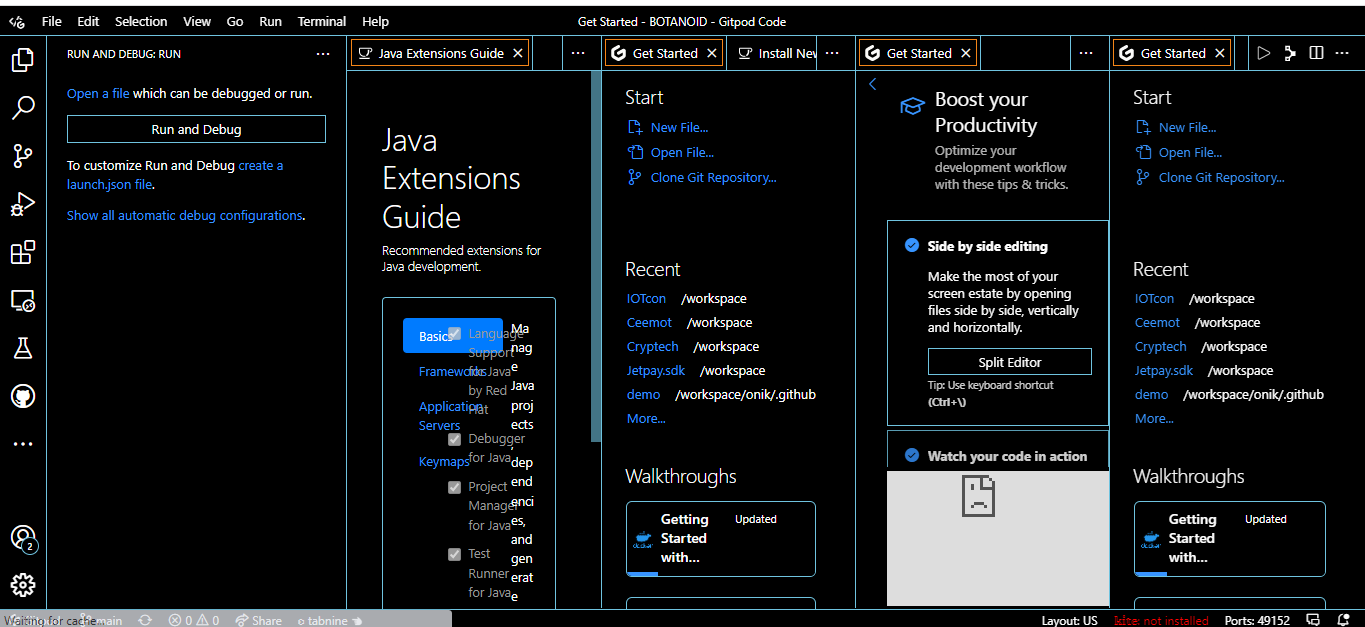Toggle Test Runner for Java checkbox
Screen dimensions: 1365x627
click(454, 554)
